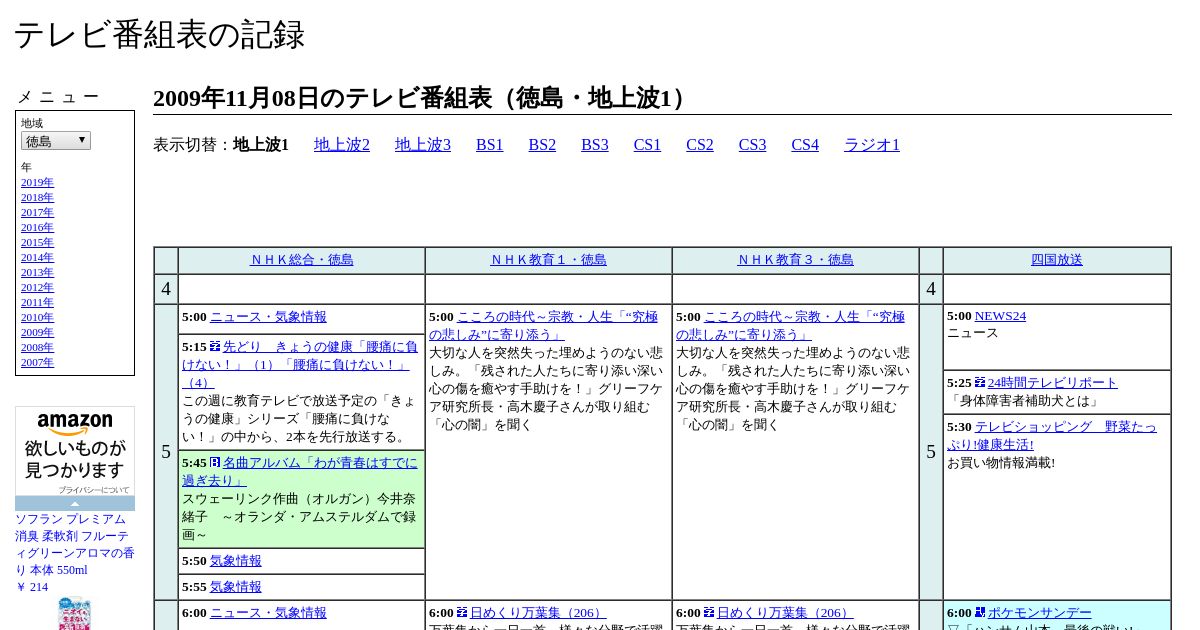Open こころの時代 on ＮＨＫ教育３
The width and height of the screenshot is (1200, 630).
(x=792, y=326)
